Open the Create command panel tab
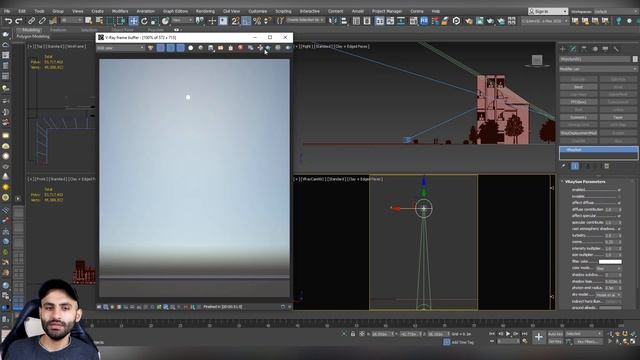Image resolution: width=640 pixels, height=360 pixels. pyautogui.click(x=563, y=49)
